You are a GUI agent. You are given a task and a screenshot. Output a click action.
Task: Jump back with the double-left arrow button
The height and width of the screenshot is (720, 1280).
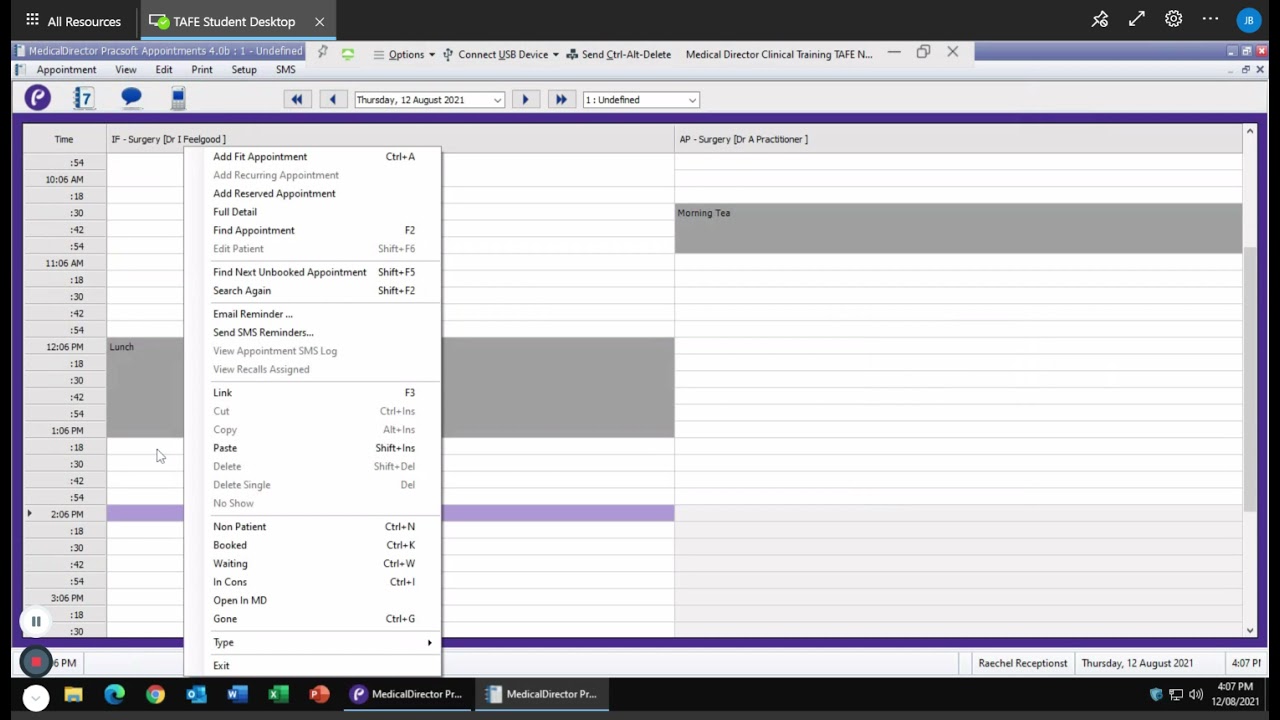coord(297,99)
